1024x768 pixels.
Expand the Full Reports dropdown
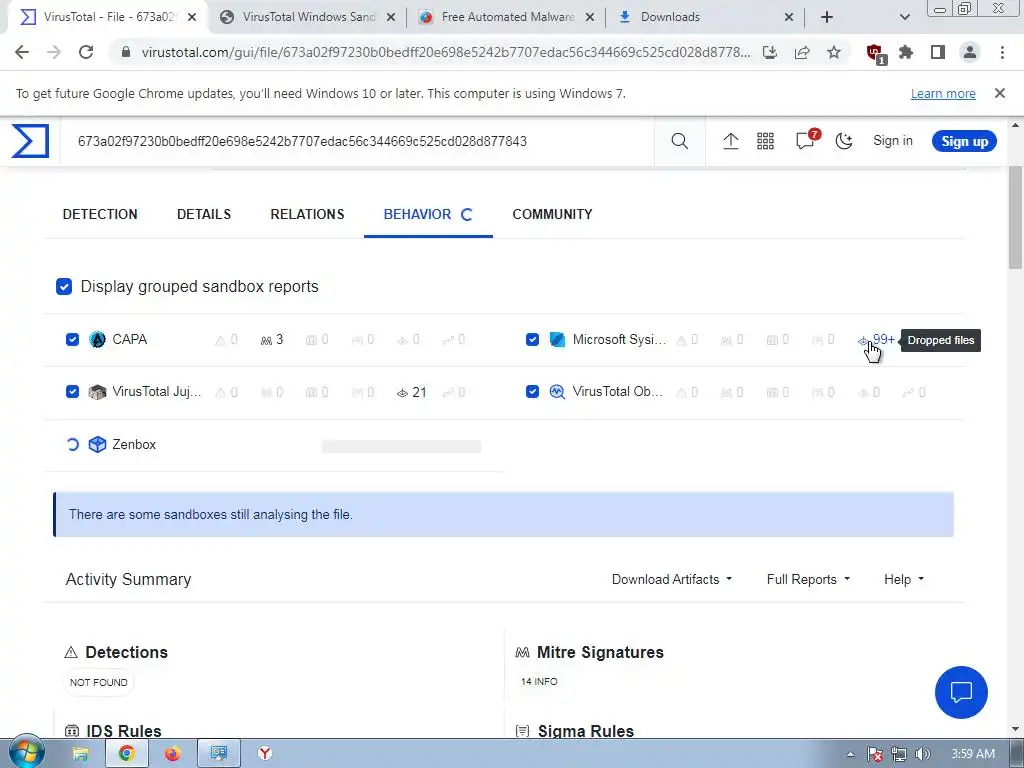pyautogui.click(x=808, y=579)
